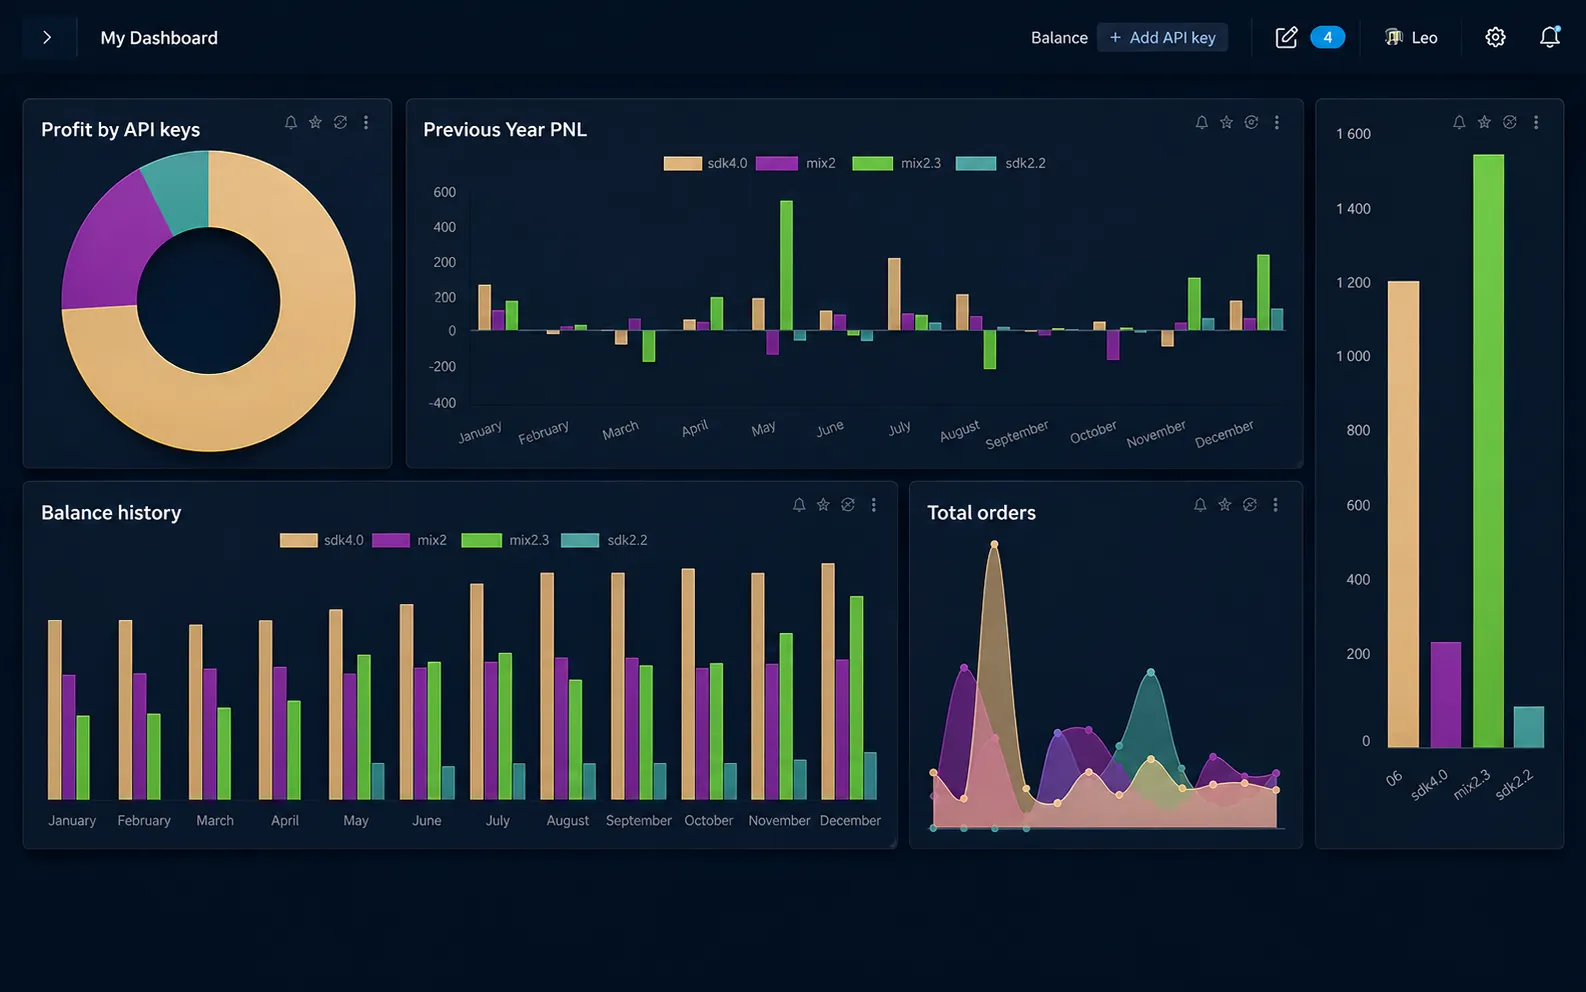1586x992 pixels.
Task: Click the tall green mix2.3 bar at right
Action: point(1488,450)
